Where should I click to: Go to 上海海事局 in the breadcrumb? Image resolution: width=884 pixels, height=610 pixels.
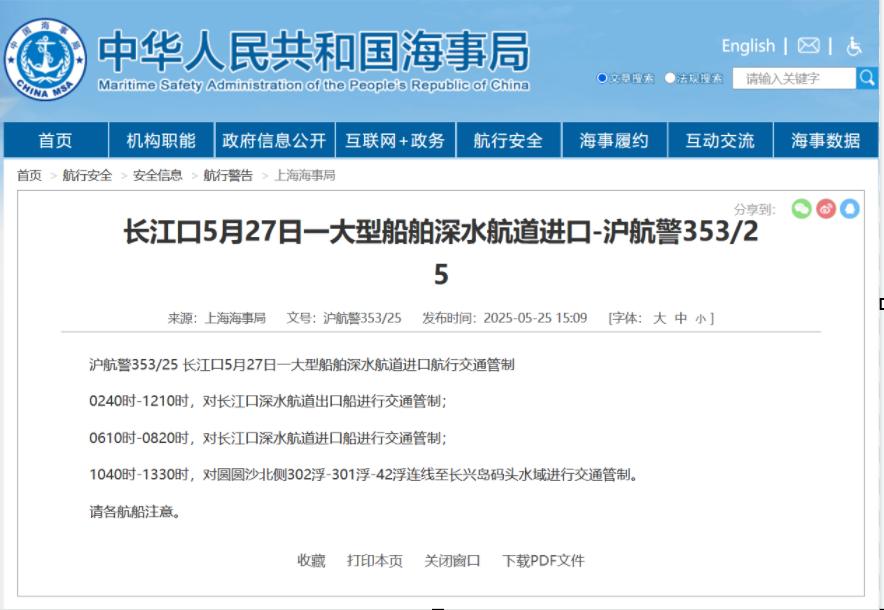[x=304, y=175]
